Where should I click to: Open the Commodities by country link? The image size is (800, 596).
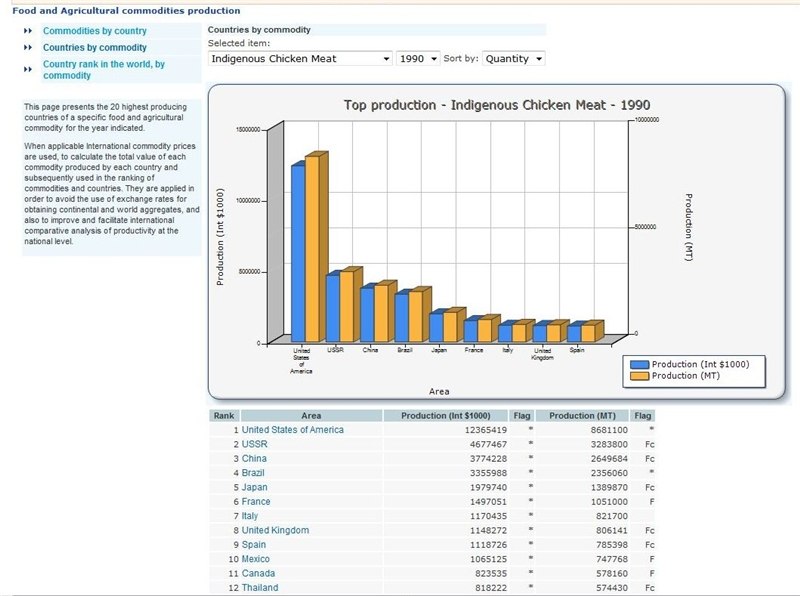[94, 31]
